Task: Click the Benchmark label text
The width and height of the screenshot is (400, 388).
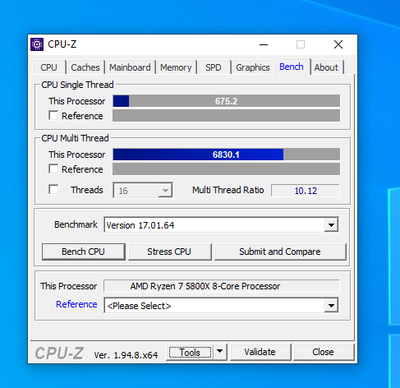Action: pos(76,224)
